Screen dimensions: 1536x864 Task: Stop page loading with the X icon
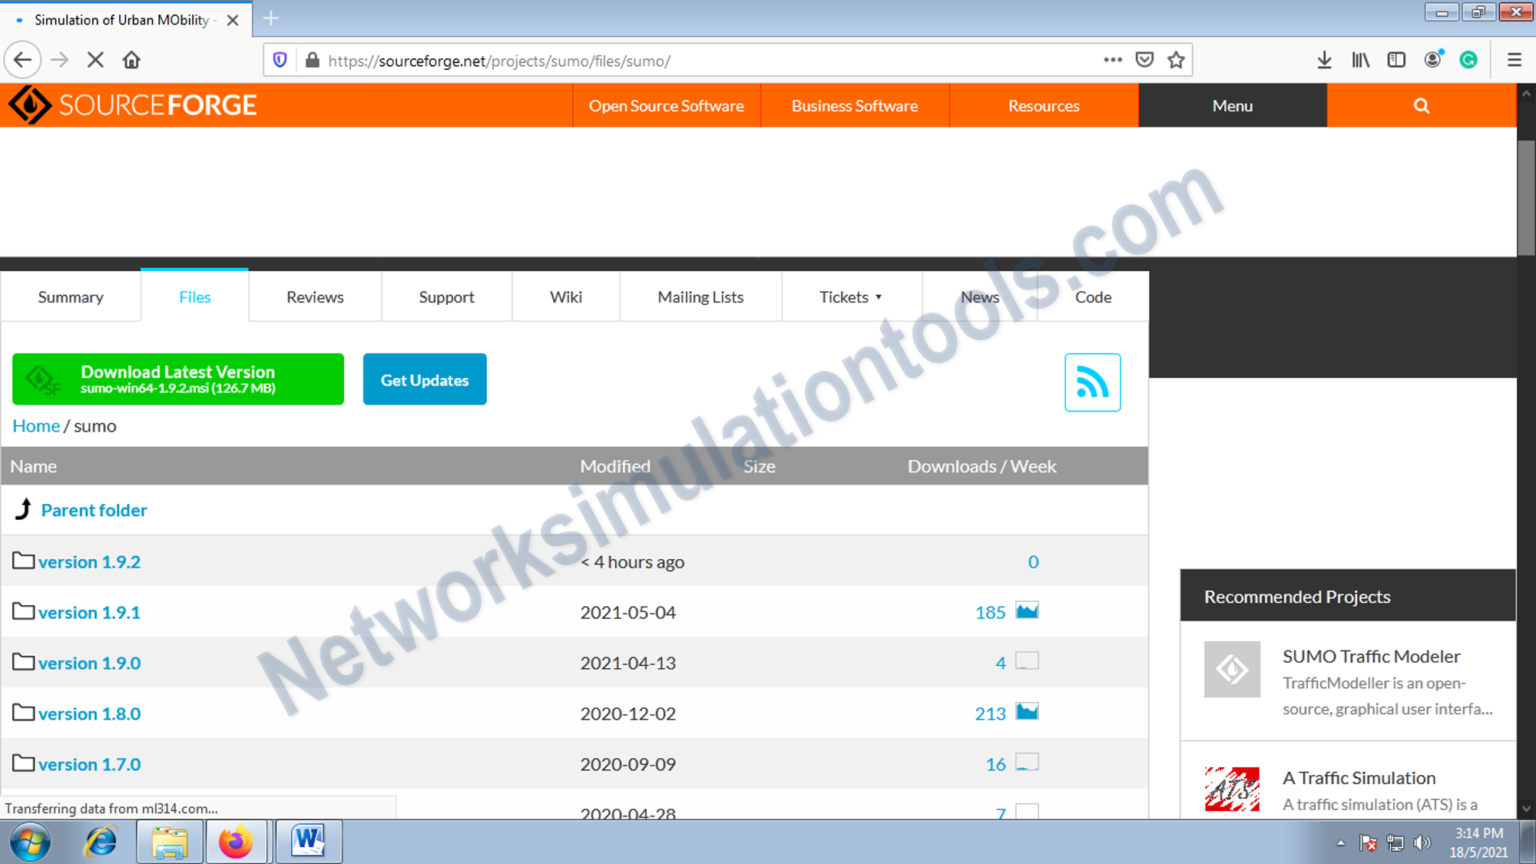(x=95, y=60)
